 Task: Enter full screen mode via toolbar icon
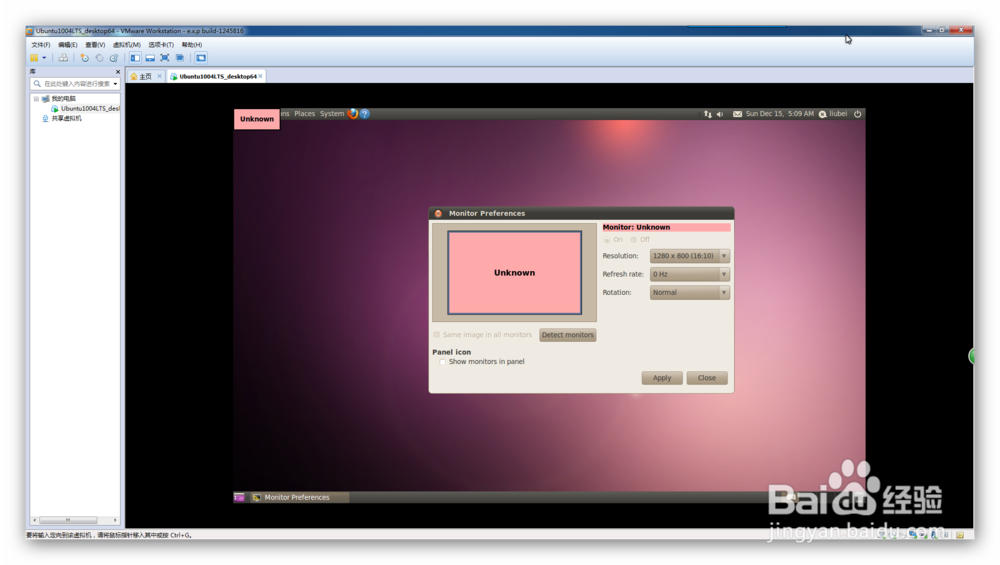tap(165, 57)
